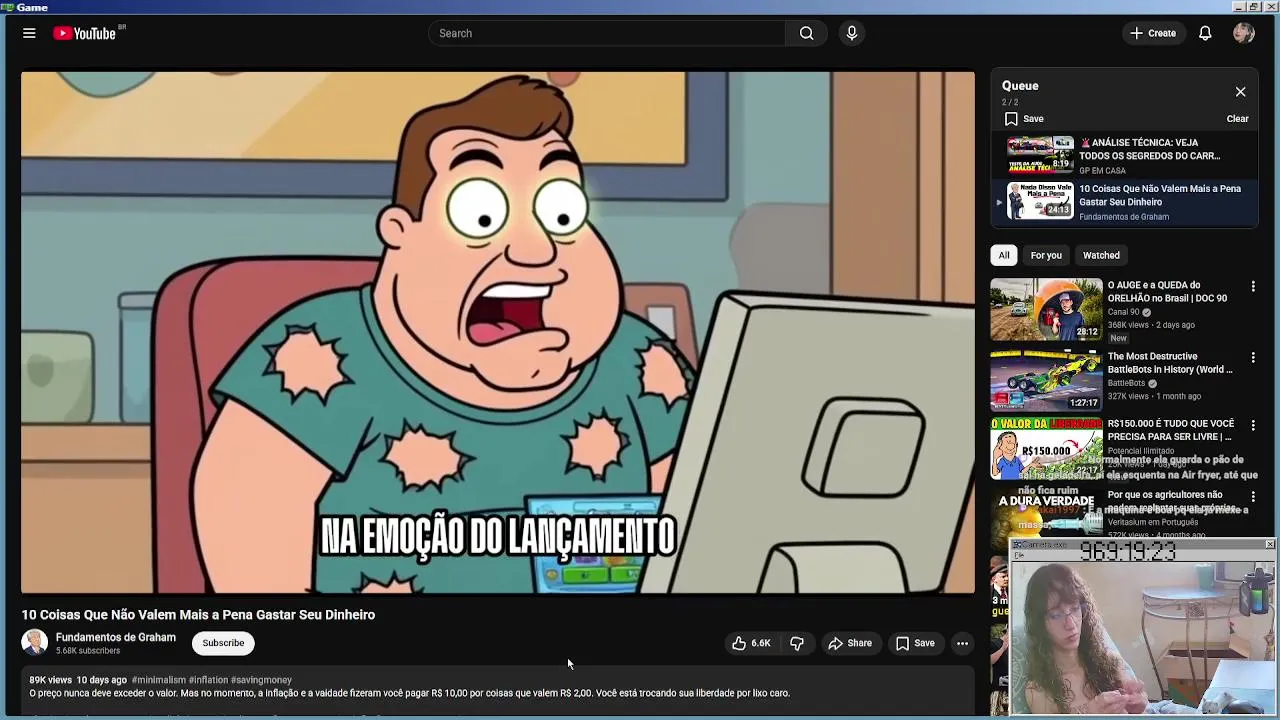Open Fundamentos de Graham channel name link

(116, 637)
